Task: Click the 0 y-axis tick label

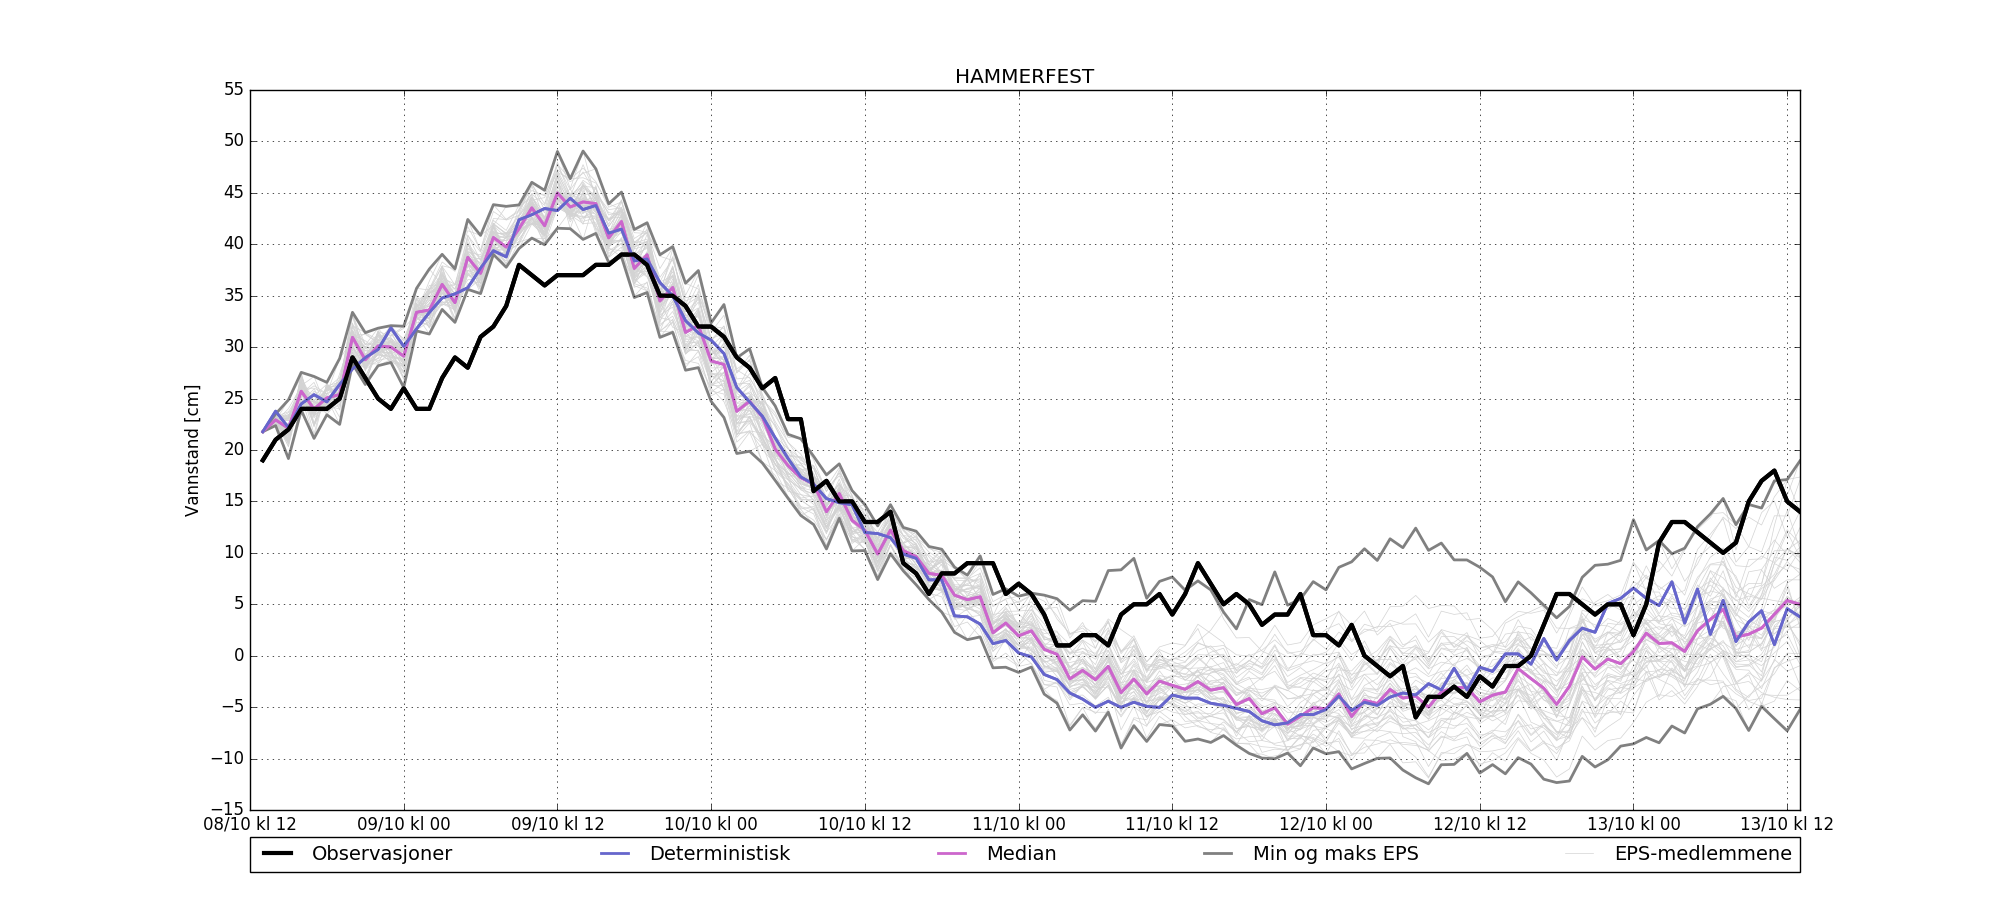Action: pyautogui.click(x=238, y=656)
